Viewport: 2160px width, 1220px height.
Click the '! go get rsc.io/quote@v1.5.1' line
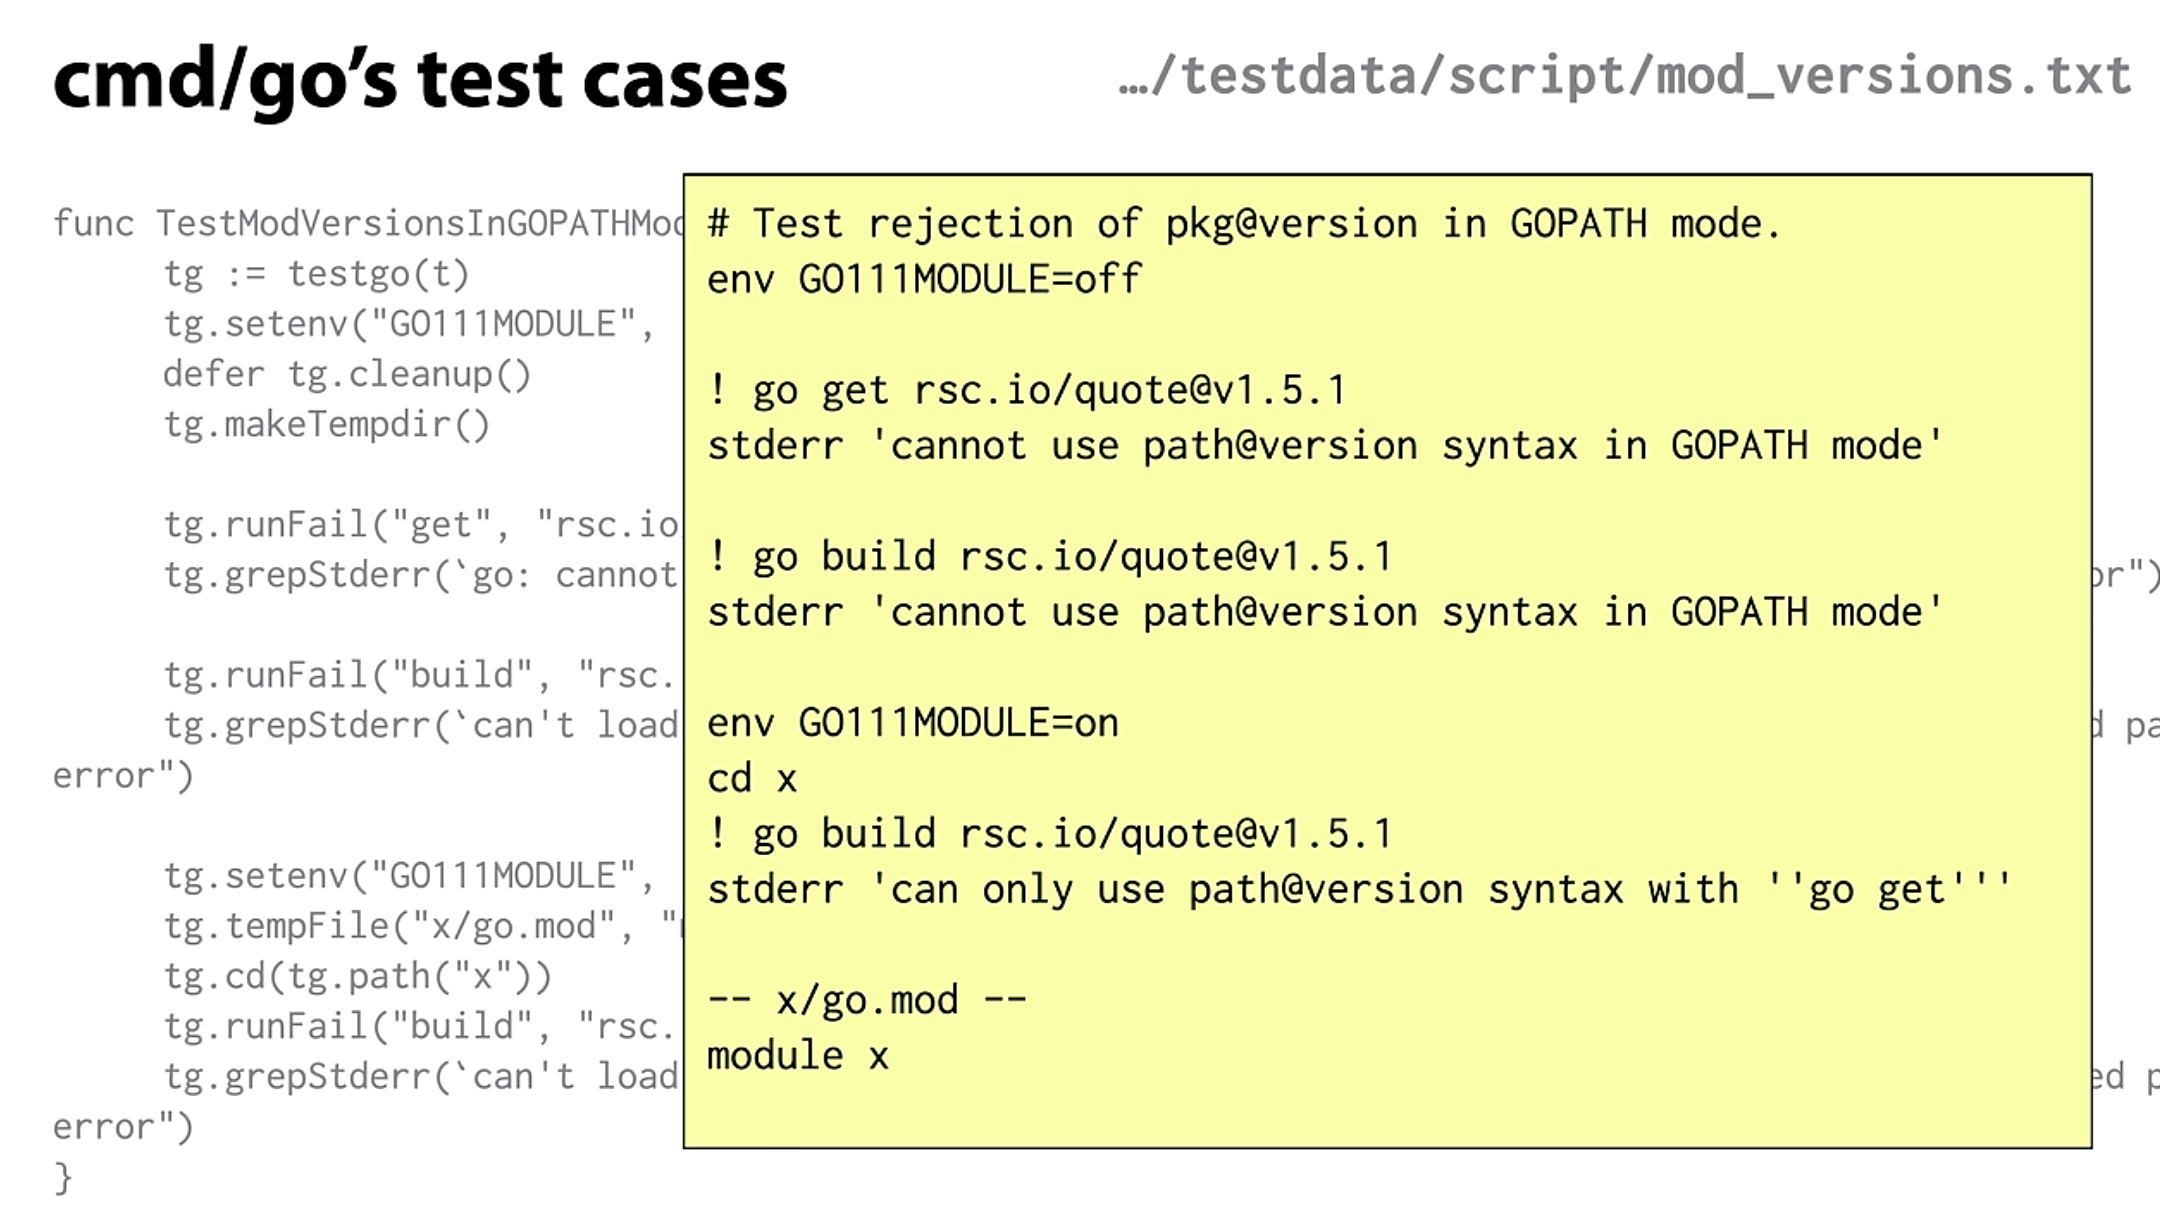pos(1027,390)
